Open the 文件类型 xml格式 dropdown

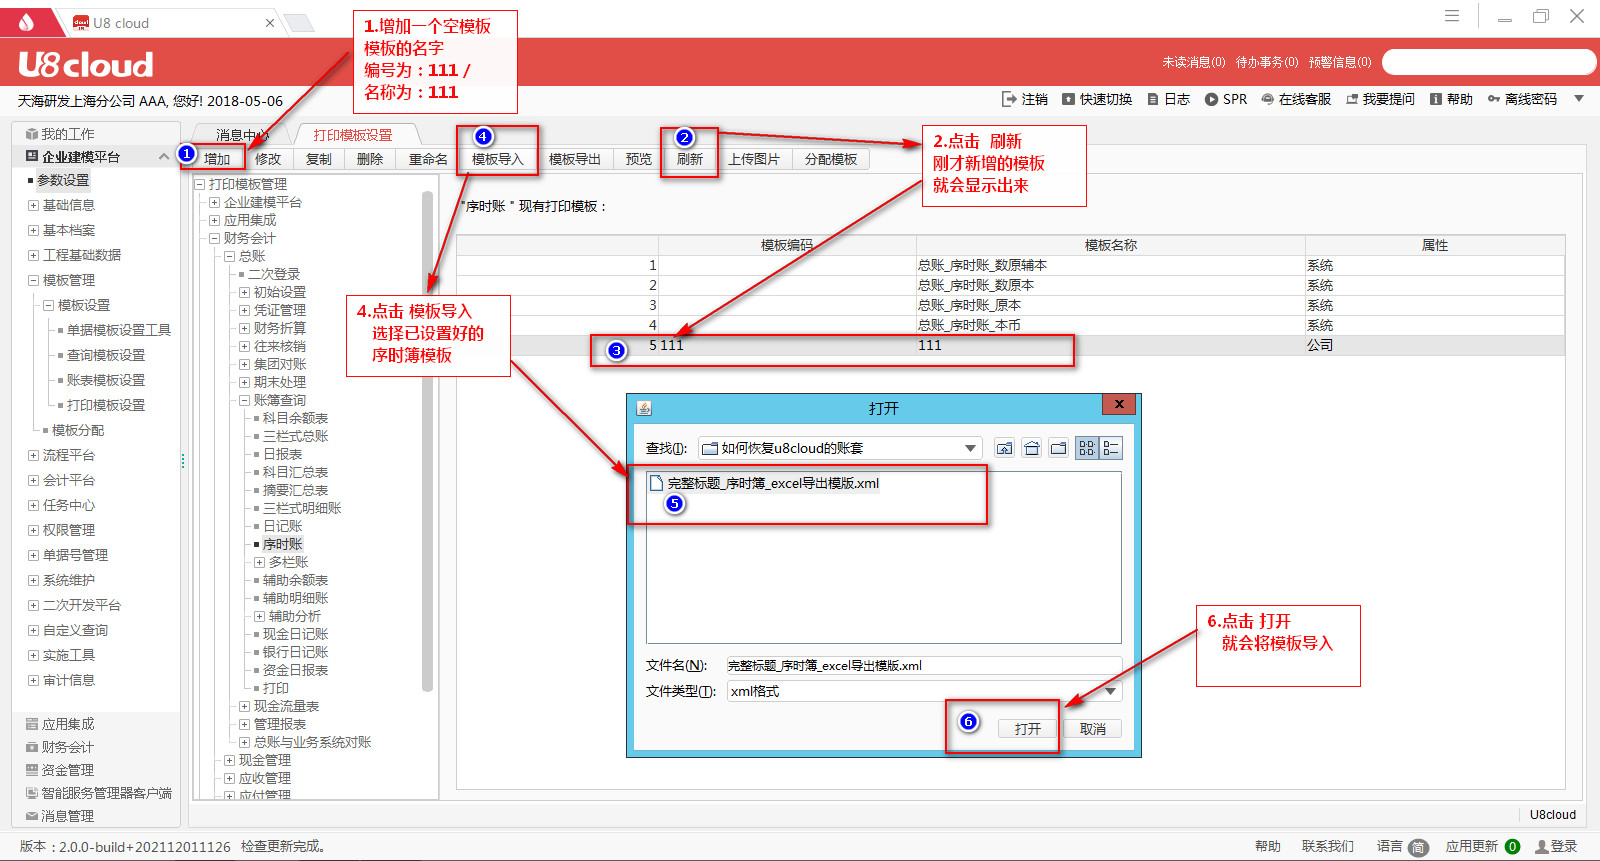(x=1110, y=691)
